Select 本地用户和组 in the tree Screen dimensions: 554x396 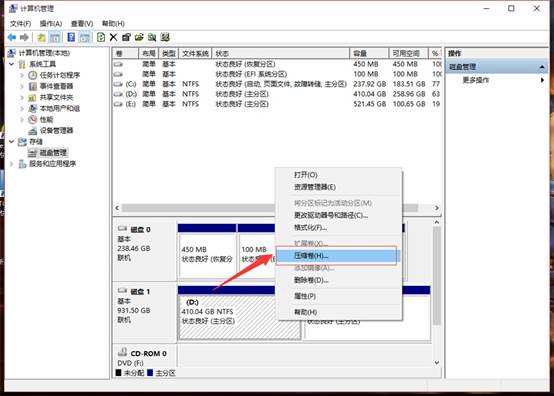[x=60, y=108]
